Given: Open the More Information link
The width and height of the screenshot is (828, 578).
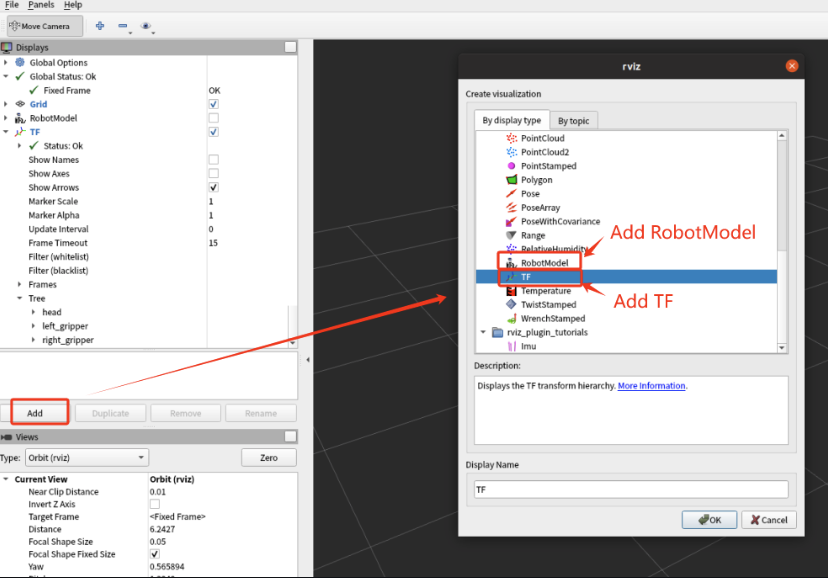Looking at the screenshot, I should 651,386.
